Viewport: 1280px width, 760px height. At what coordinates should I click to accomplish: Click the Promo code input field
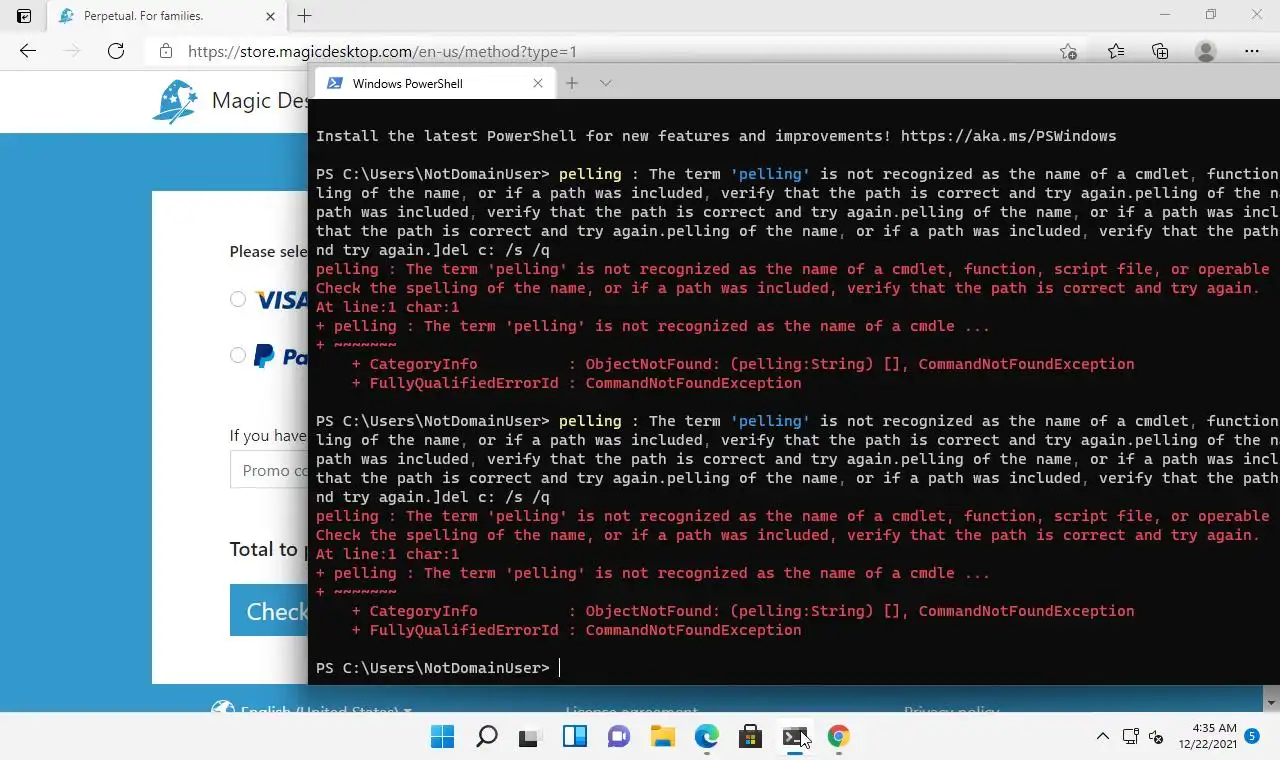click(269, 470)
